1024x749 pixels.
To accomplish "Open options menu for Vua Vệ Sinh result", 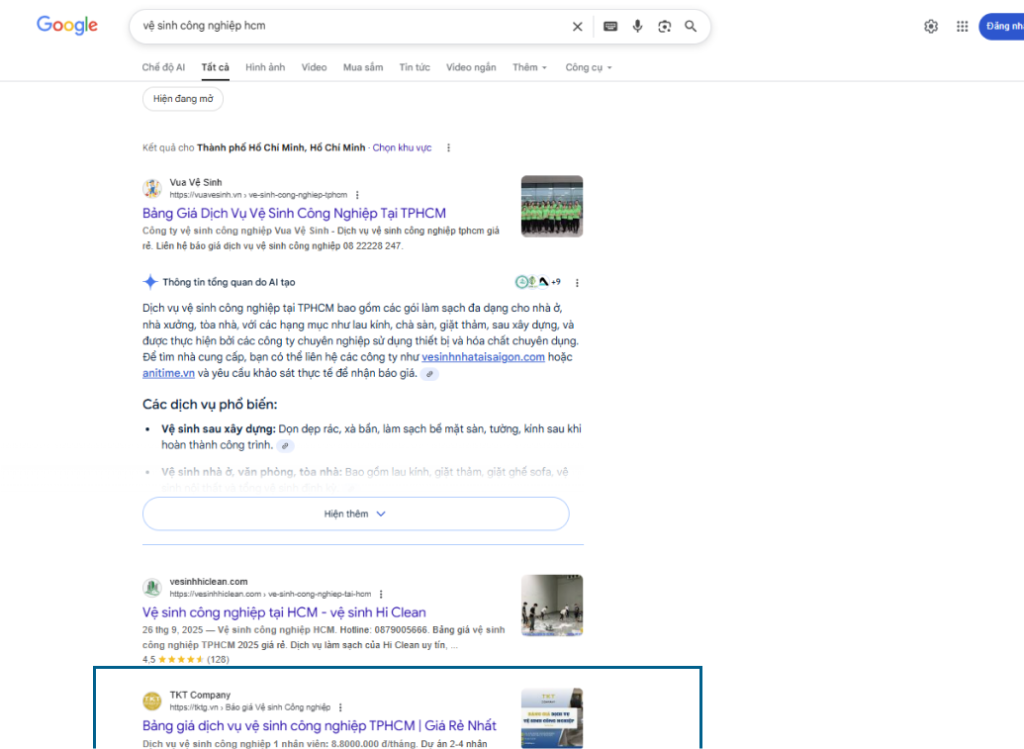I will coord(358,195).
